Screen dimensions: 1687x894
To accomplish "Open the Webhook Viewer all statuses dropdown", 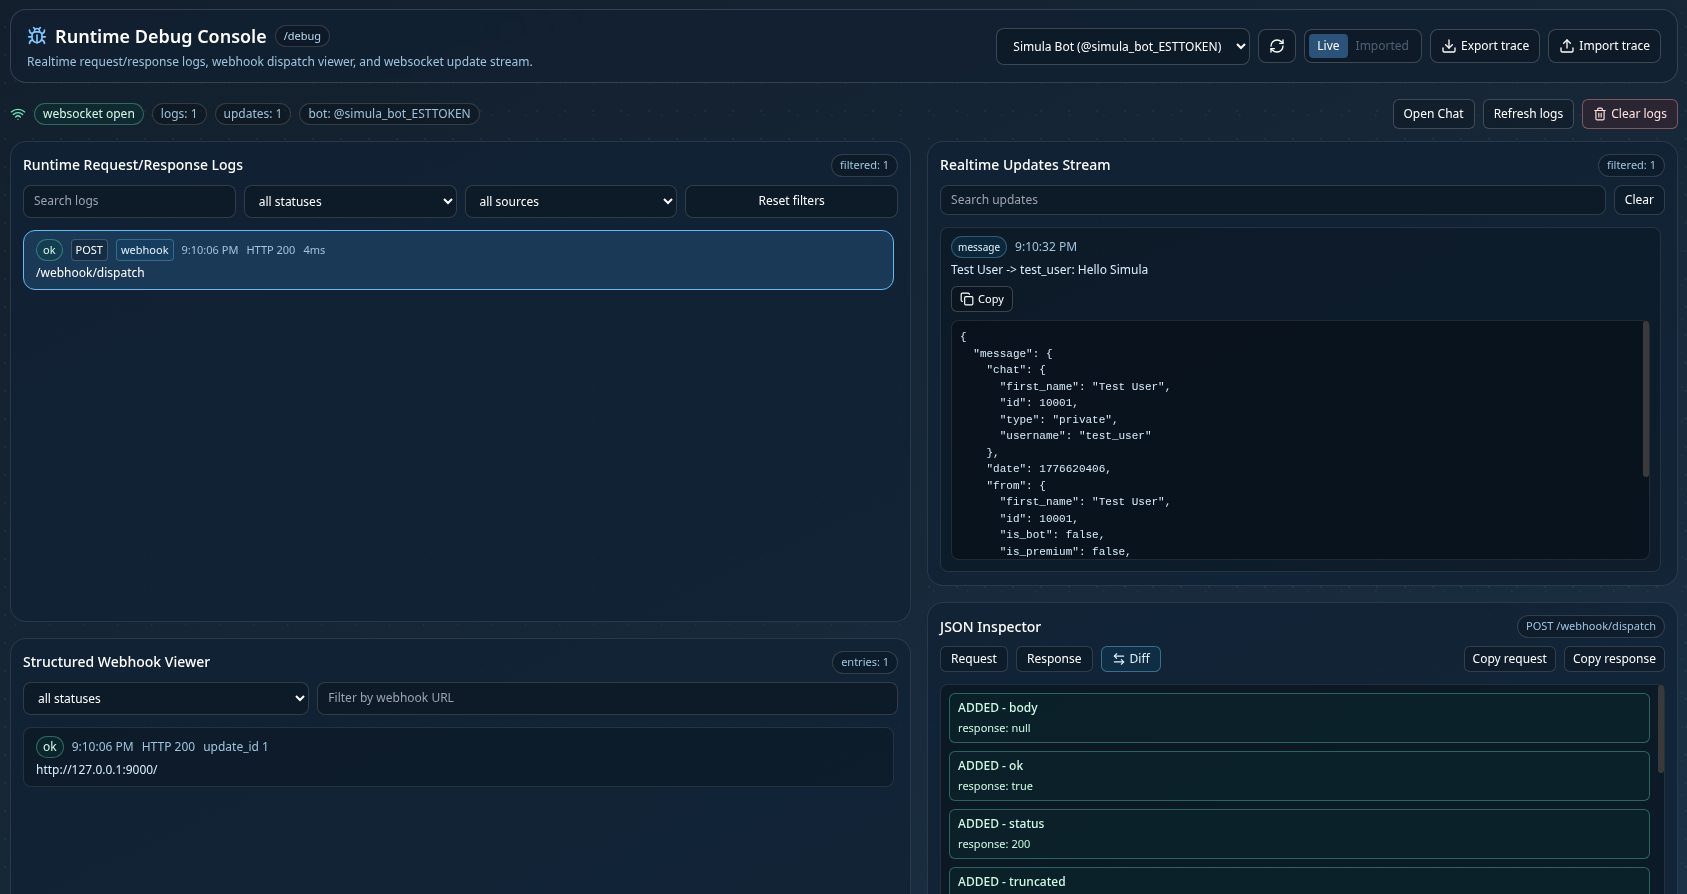I will pos(166,698).
